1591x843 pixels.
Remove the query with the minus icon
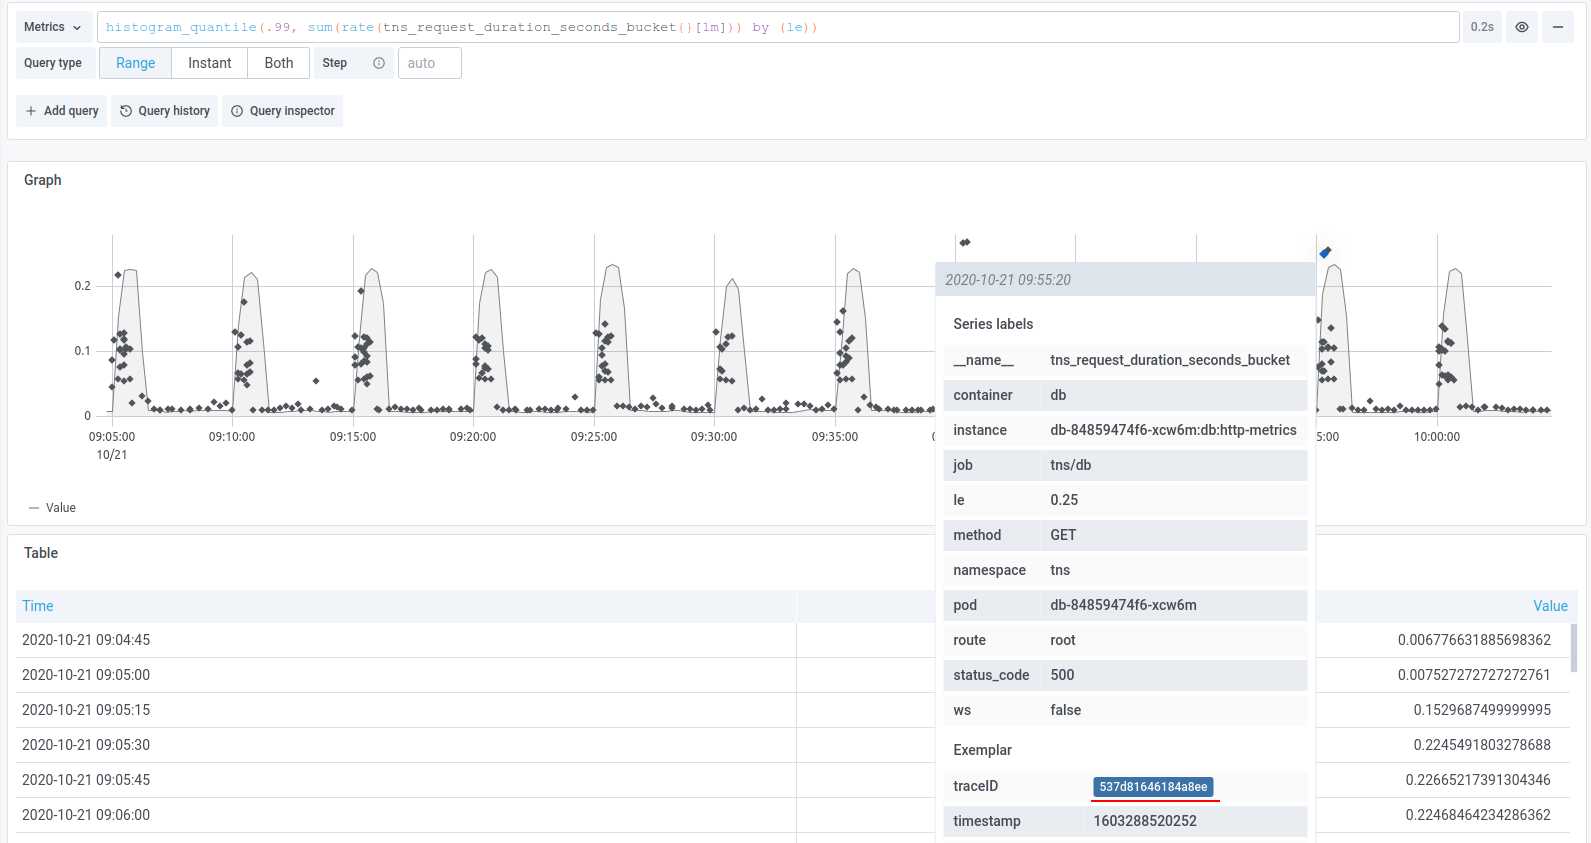(x=1557, y=27)
